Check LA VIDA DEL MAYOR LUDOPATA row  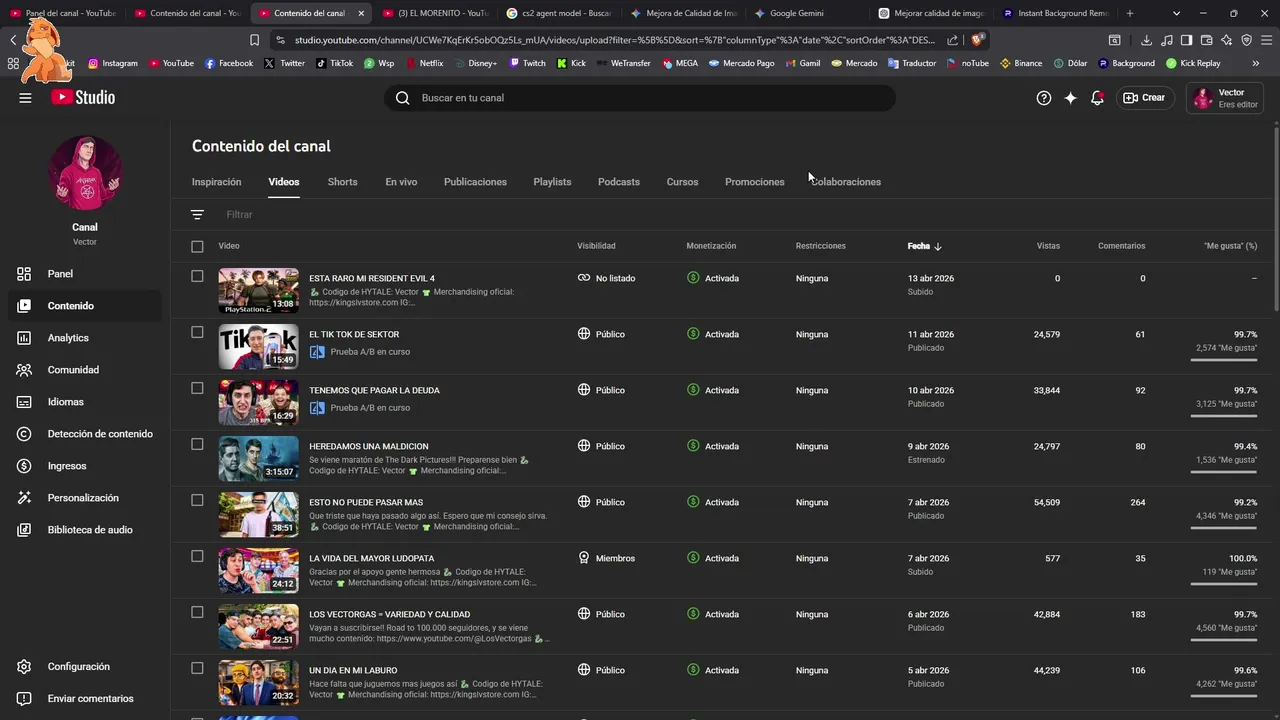click(197, 556)
